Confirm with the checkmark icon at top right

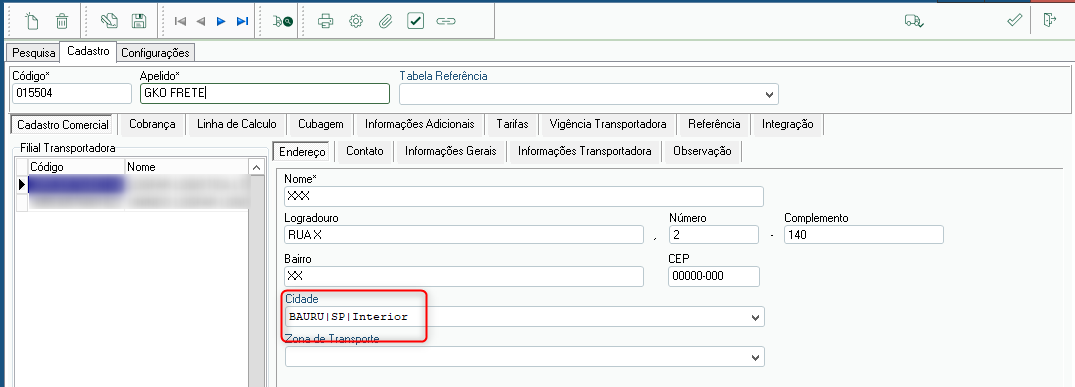[x=1015, y=21]
